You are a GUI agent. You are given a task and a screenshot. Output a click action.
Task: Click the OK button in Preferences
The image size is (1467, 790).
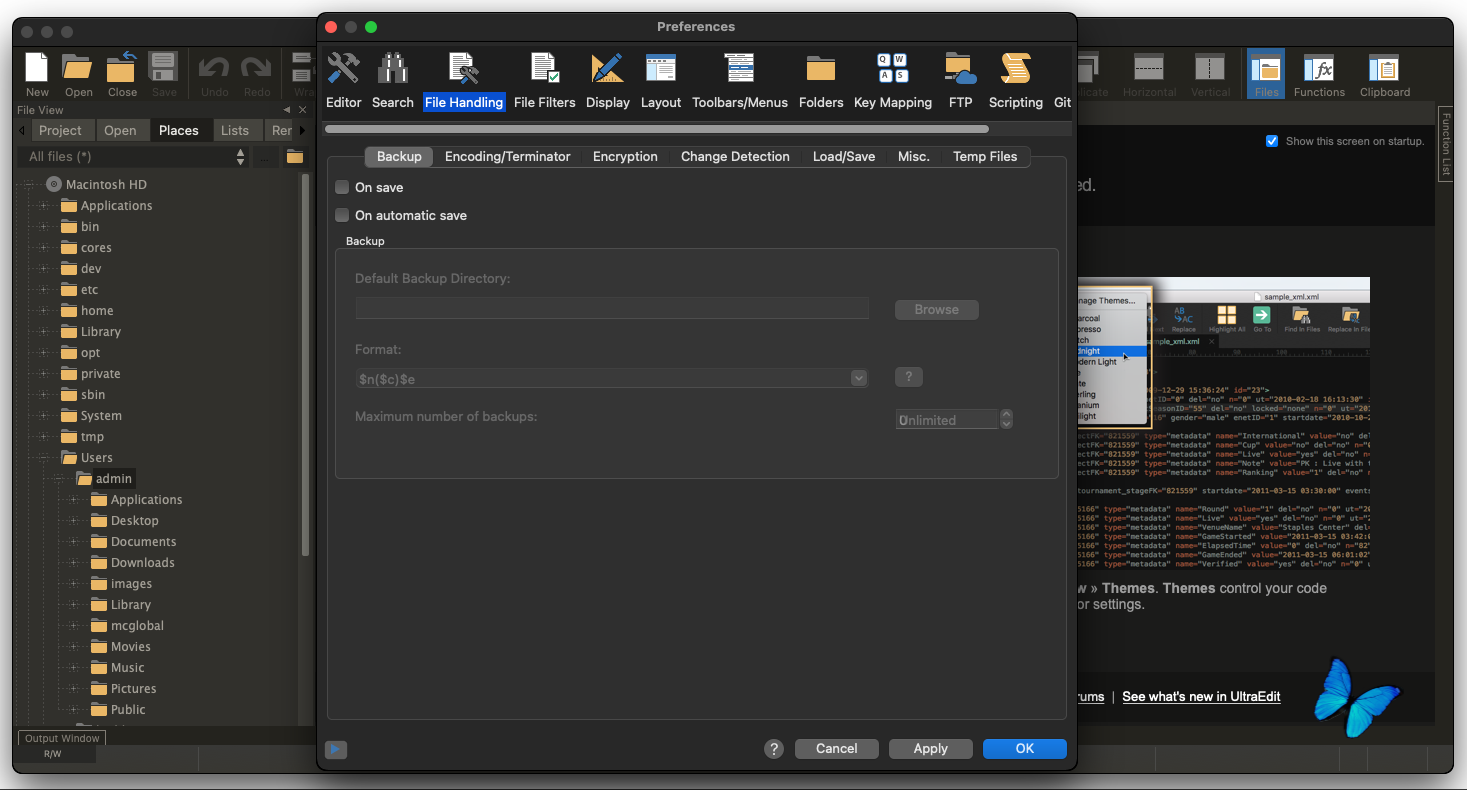tap(1025, 749)
